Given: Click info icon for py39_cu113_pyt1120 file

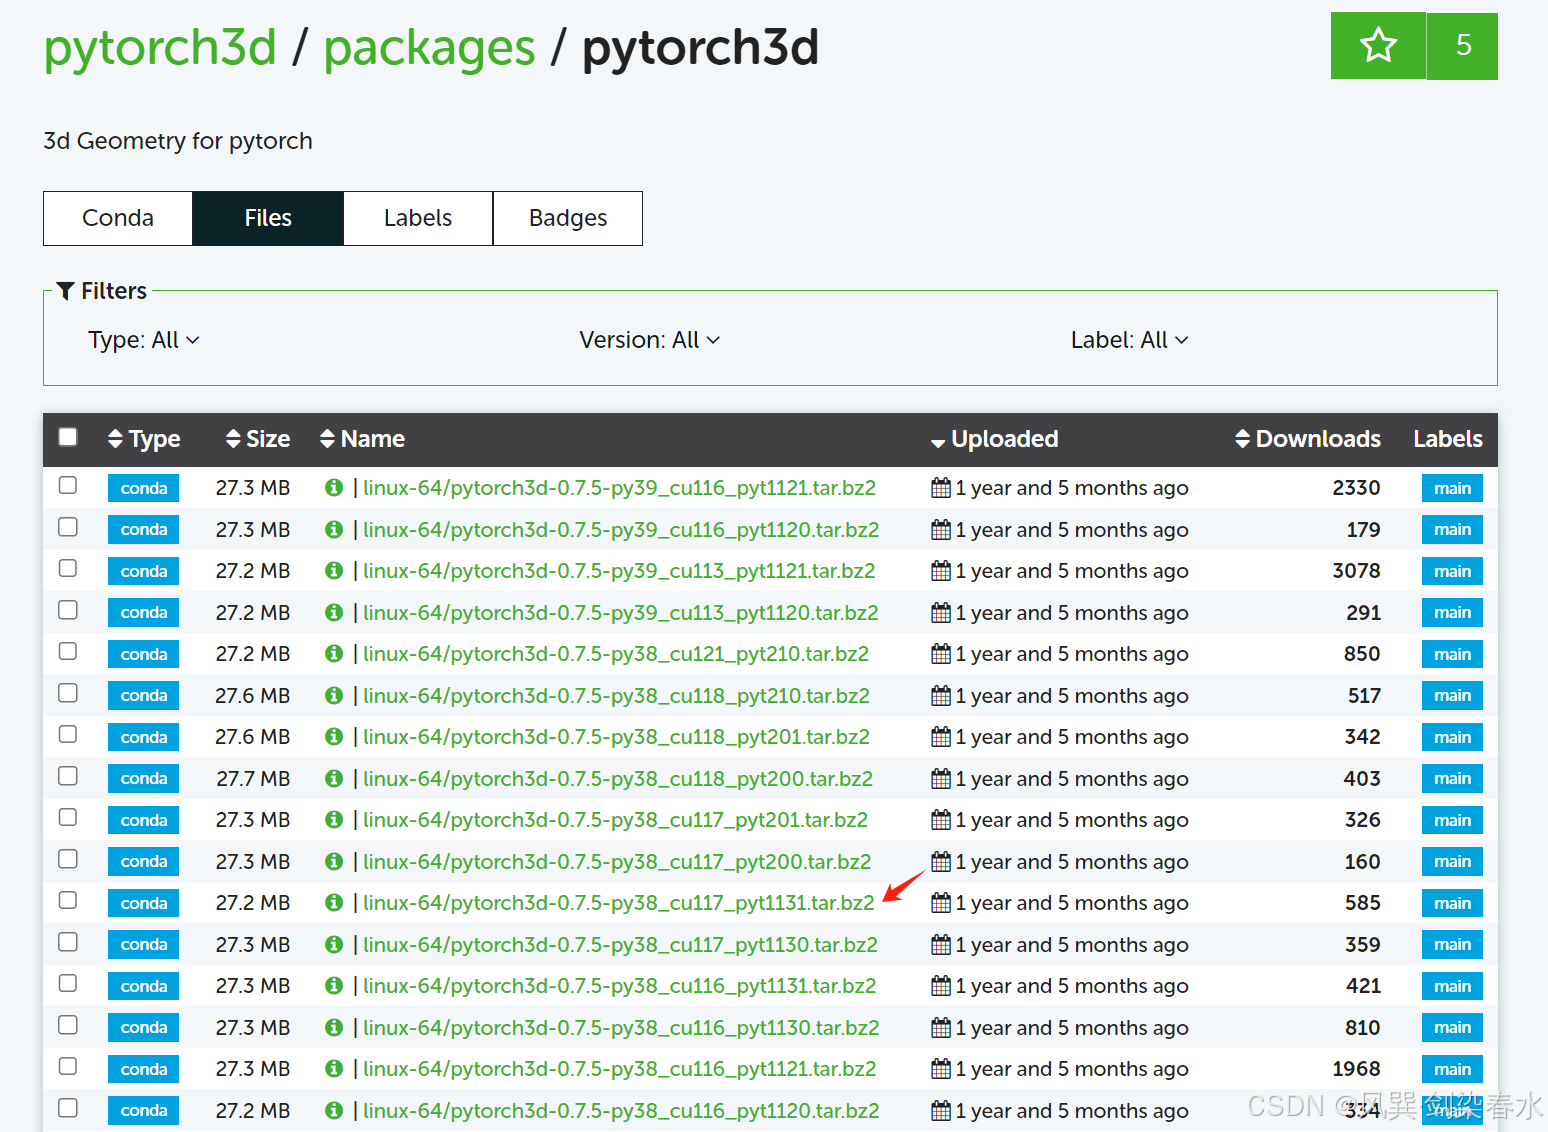Looking at the screenshot, I should pyautogui.click(x=334, y=612).
